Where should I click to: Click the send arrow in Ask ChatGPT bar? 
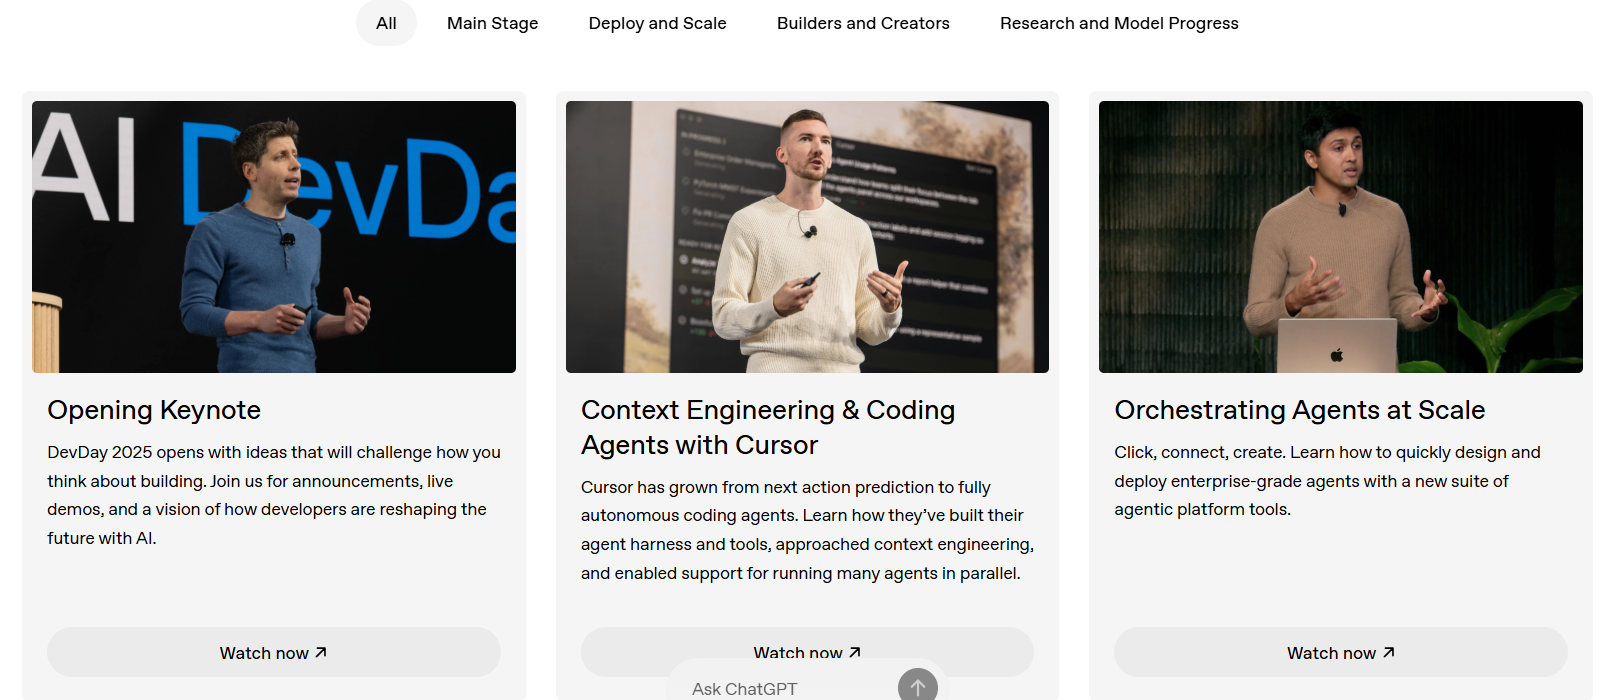917,686
